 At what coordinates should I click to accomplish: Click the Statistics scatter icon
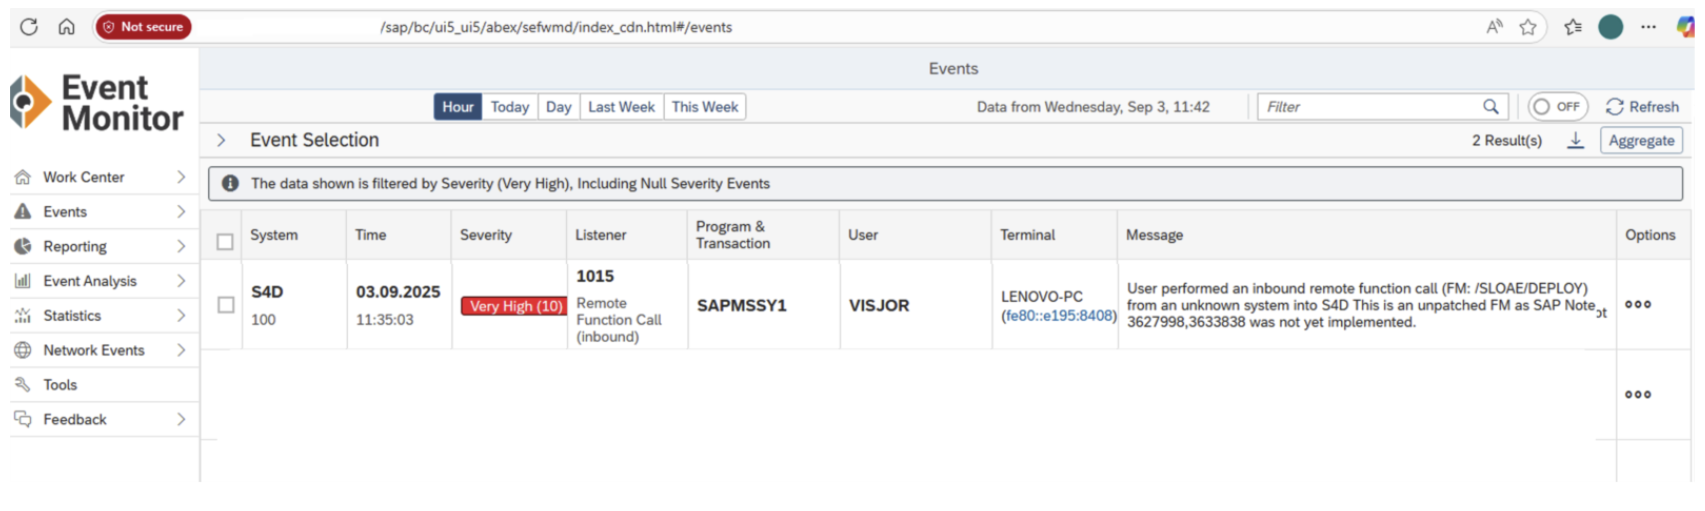(23, 315)
